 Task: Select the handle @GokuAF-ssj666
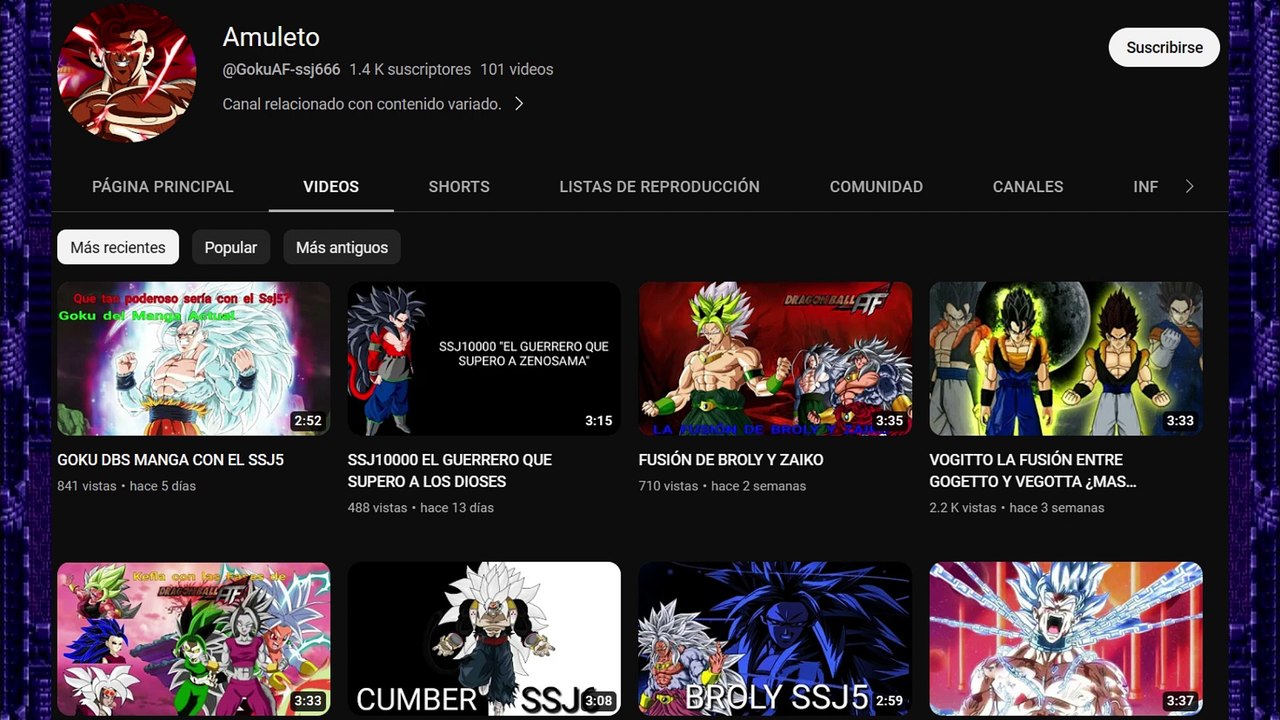pyautogui.click(x=281, y=70)
